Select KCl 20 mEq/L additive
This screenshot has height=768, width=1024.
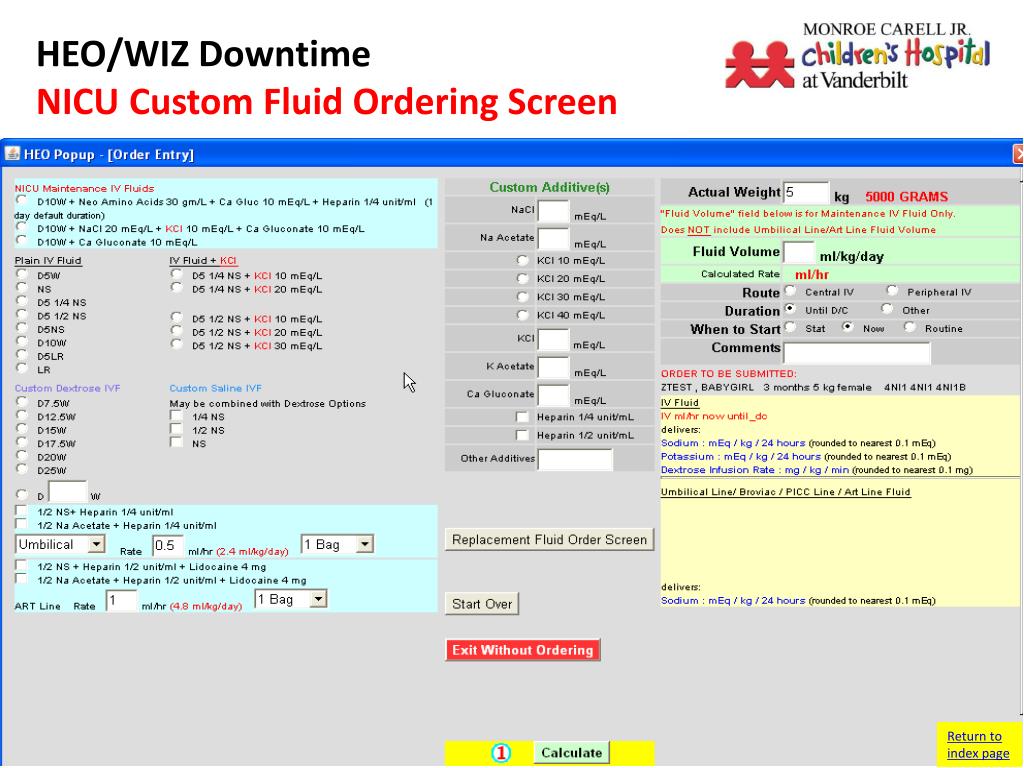(522, 278)
